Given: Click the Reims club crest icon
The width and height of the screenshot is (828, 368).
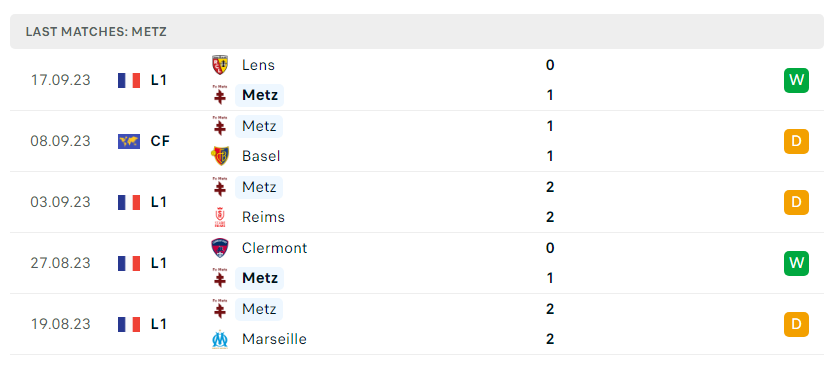Looking at the screenshot, I should click(x=220, y=217).
